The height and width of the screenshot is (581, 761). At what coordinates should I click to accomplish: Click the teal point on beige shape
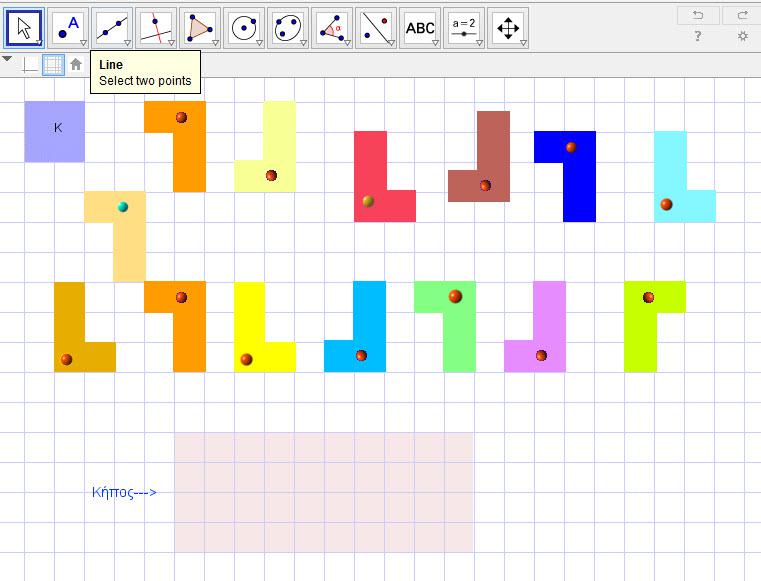[123, 207]
